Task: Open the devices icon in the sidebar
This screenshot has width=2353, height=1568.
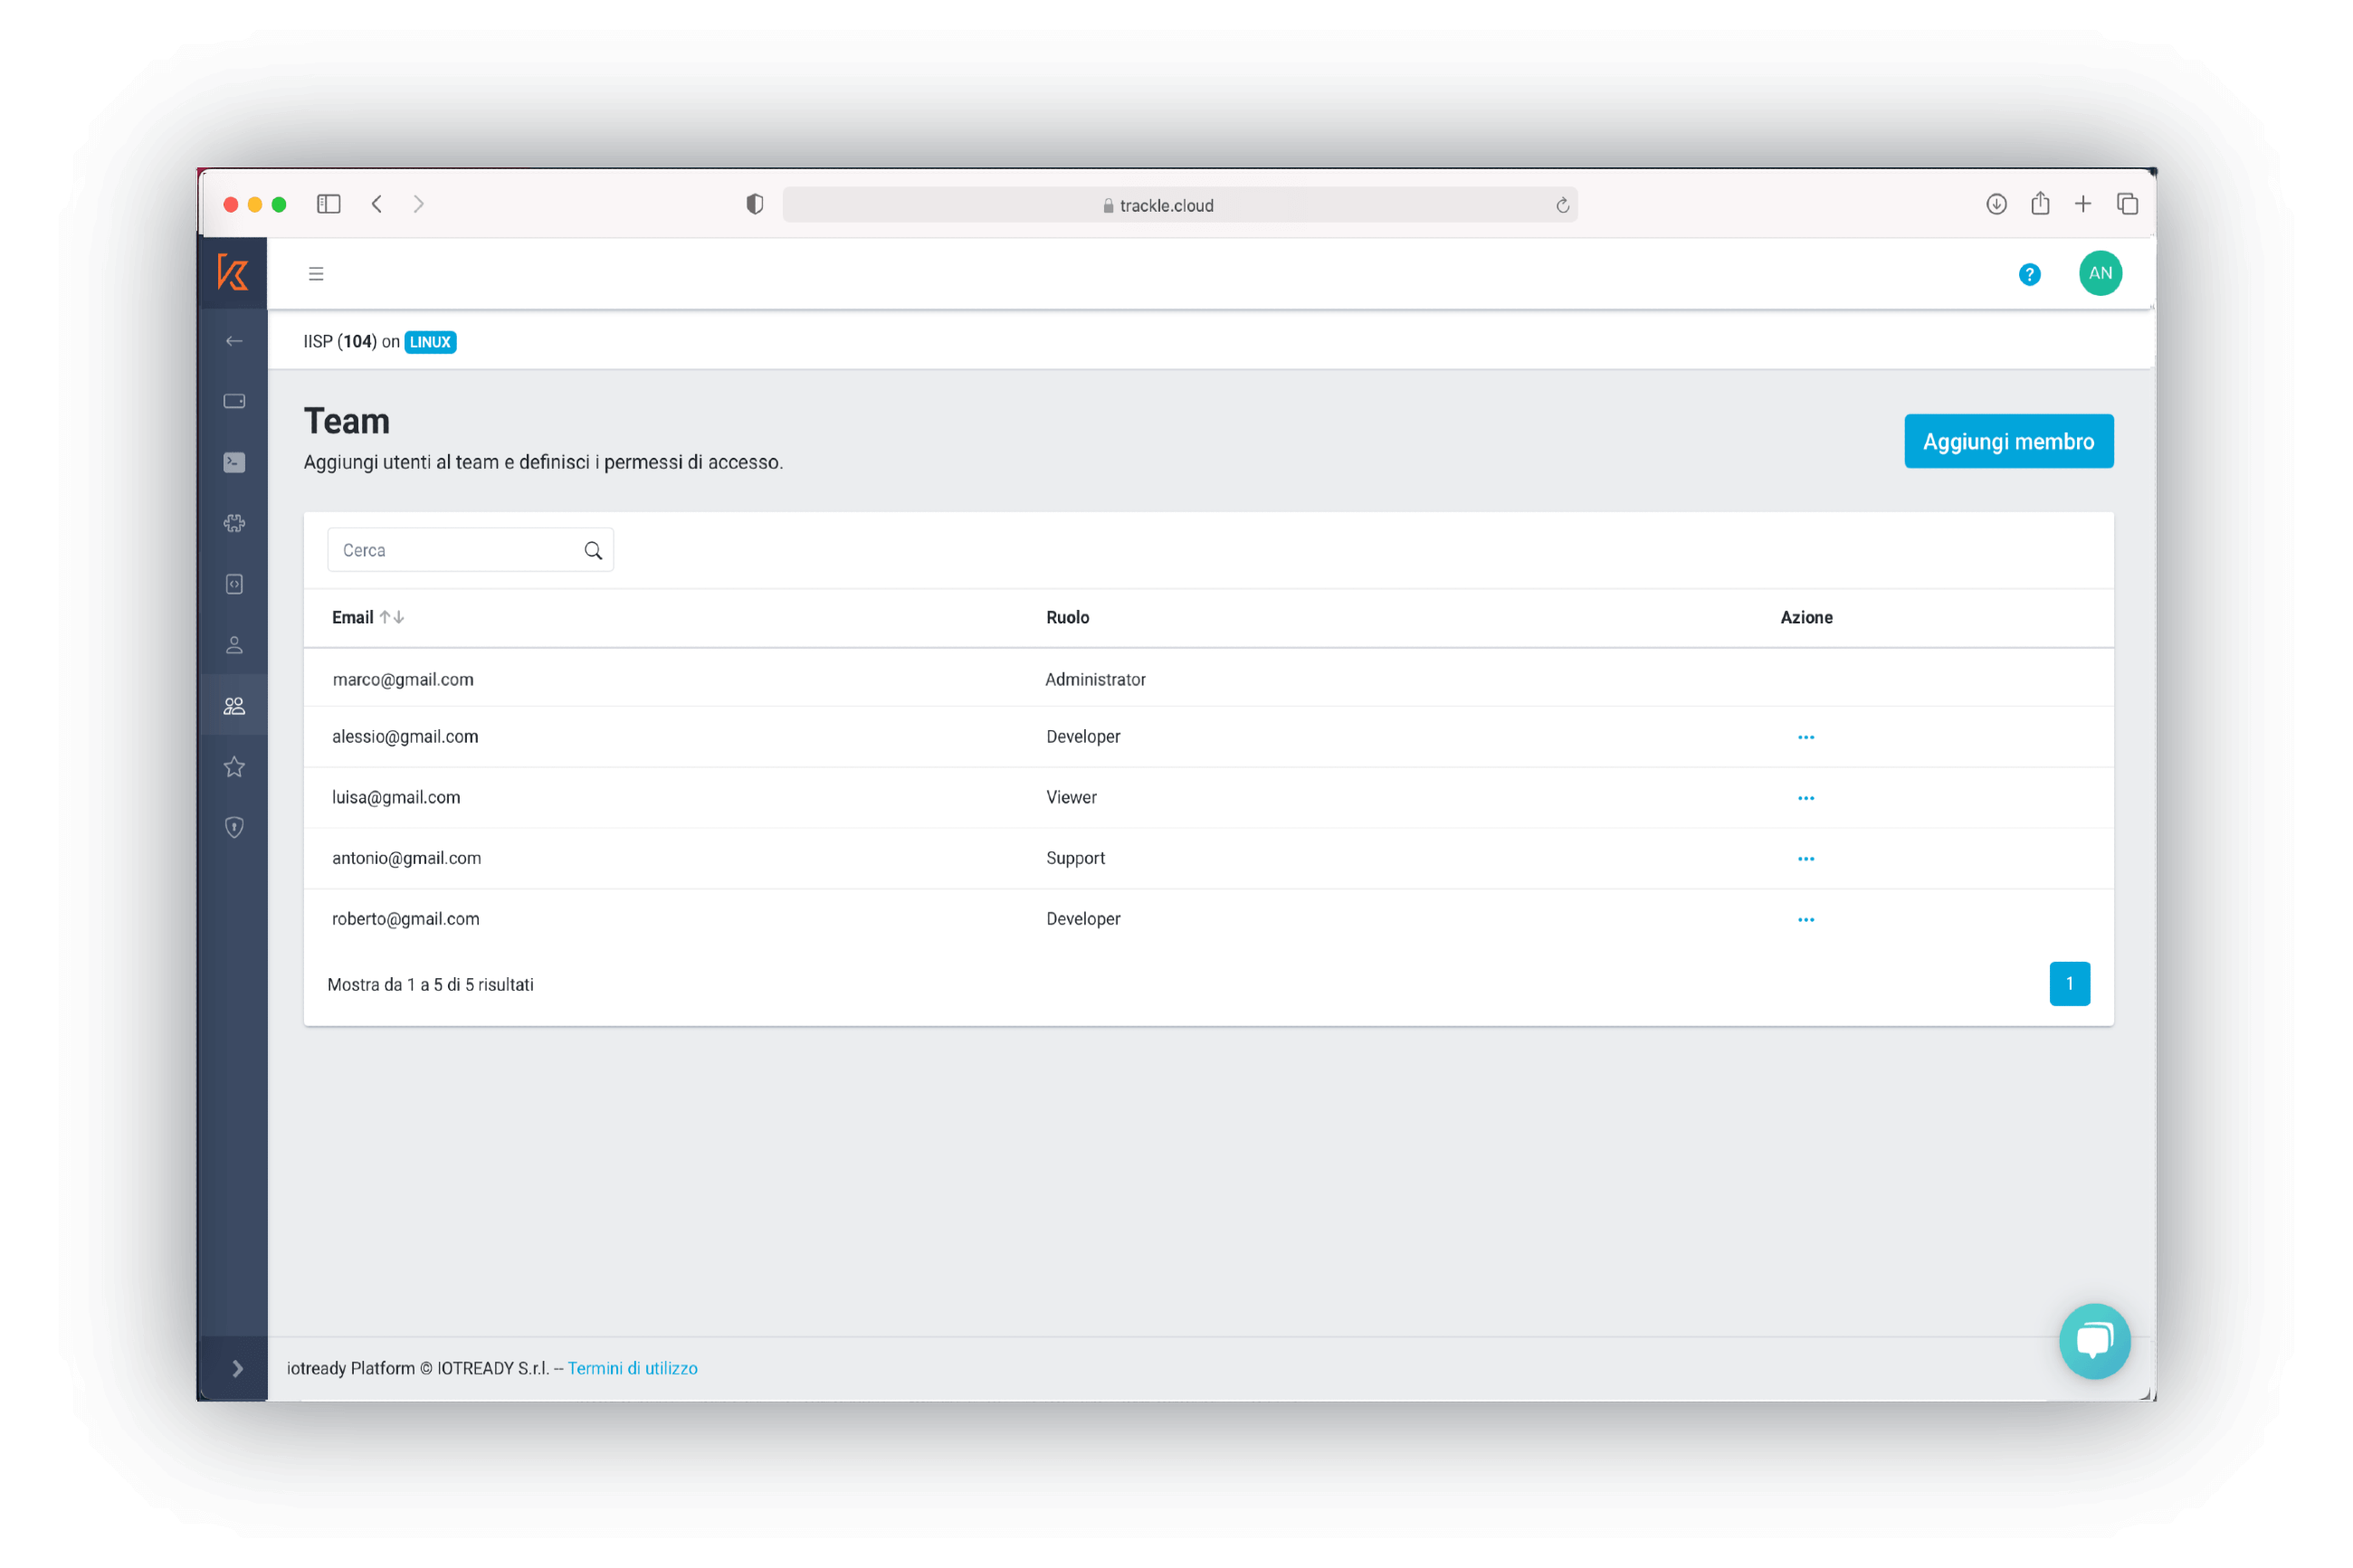Action: pyautogui.click(x=234, y=401)
